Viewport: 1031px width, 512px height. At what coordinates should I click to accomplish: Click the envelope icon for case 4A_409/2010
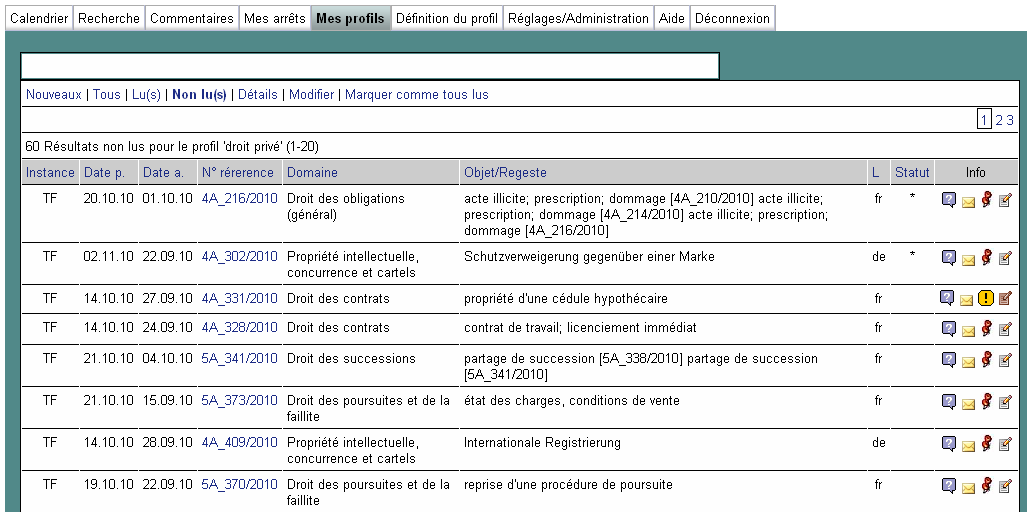pos(968,446)
